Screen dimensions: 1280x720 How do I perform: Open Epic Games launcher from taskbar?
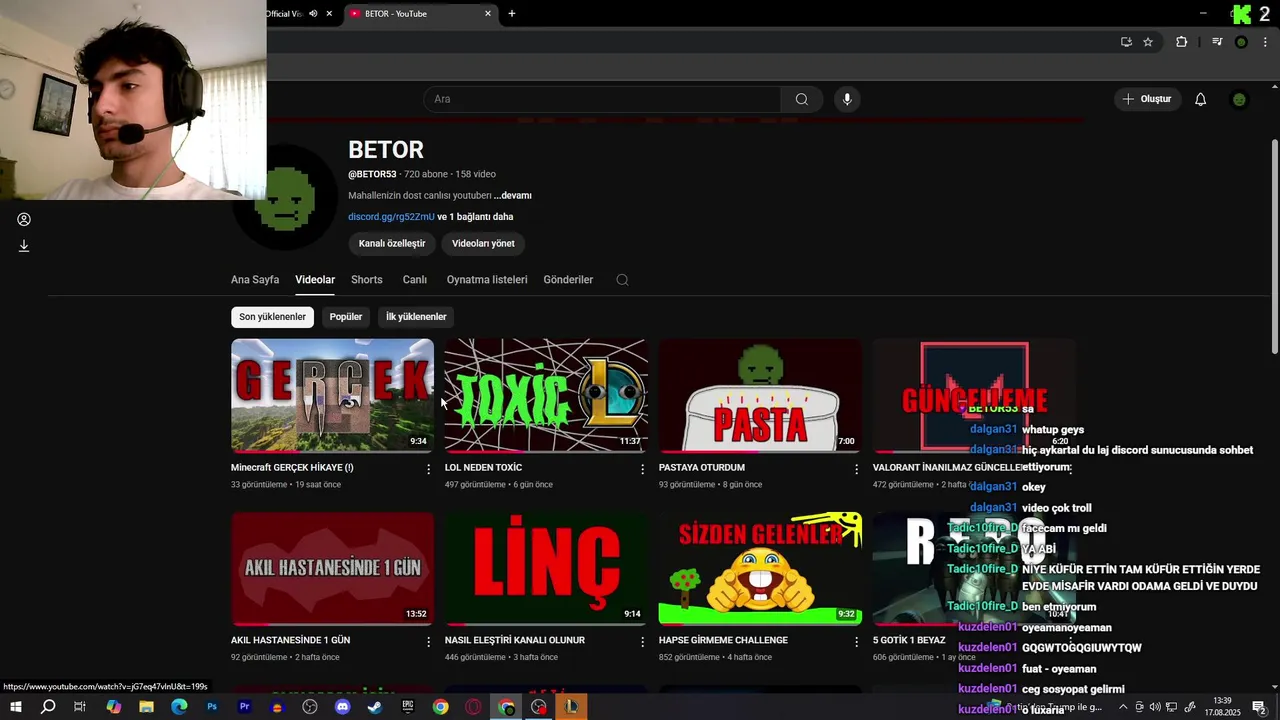pyautogui.click(x=408, y=707)
